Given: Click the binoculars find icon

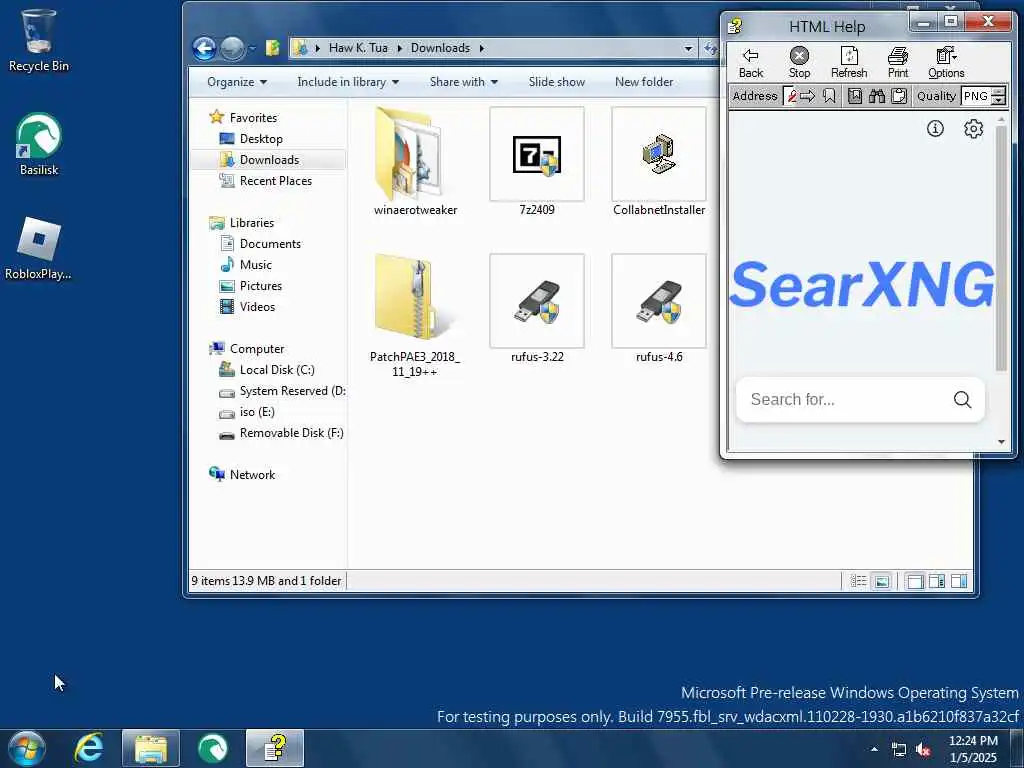Looking at the screenshot, I should click(x=877, y=97).
